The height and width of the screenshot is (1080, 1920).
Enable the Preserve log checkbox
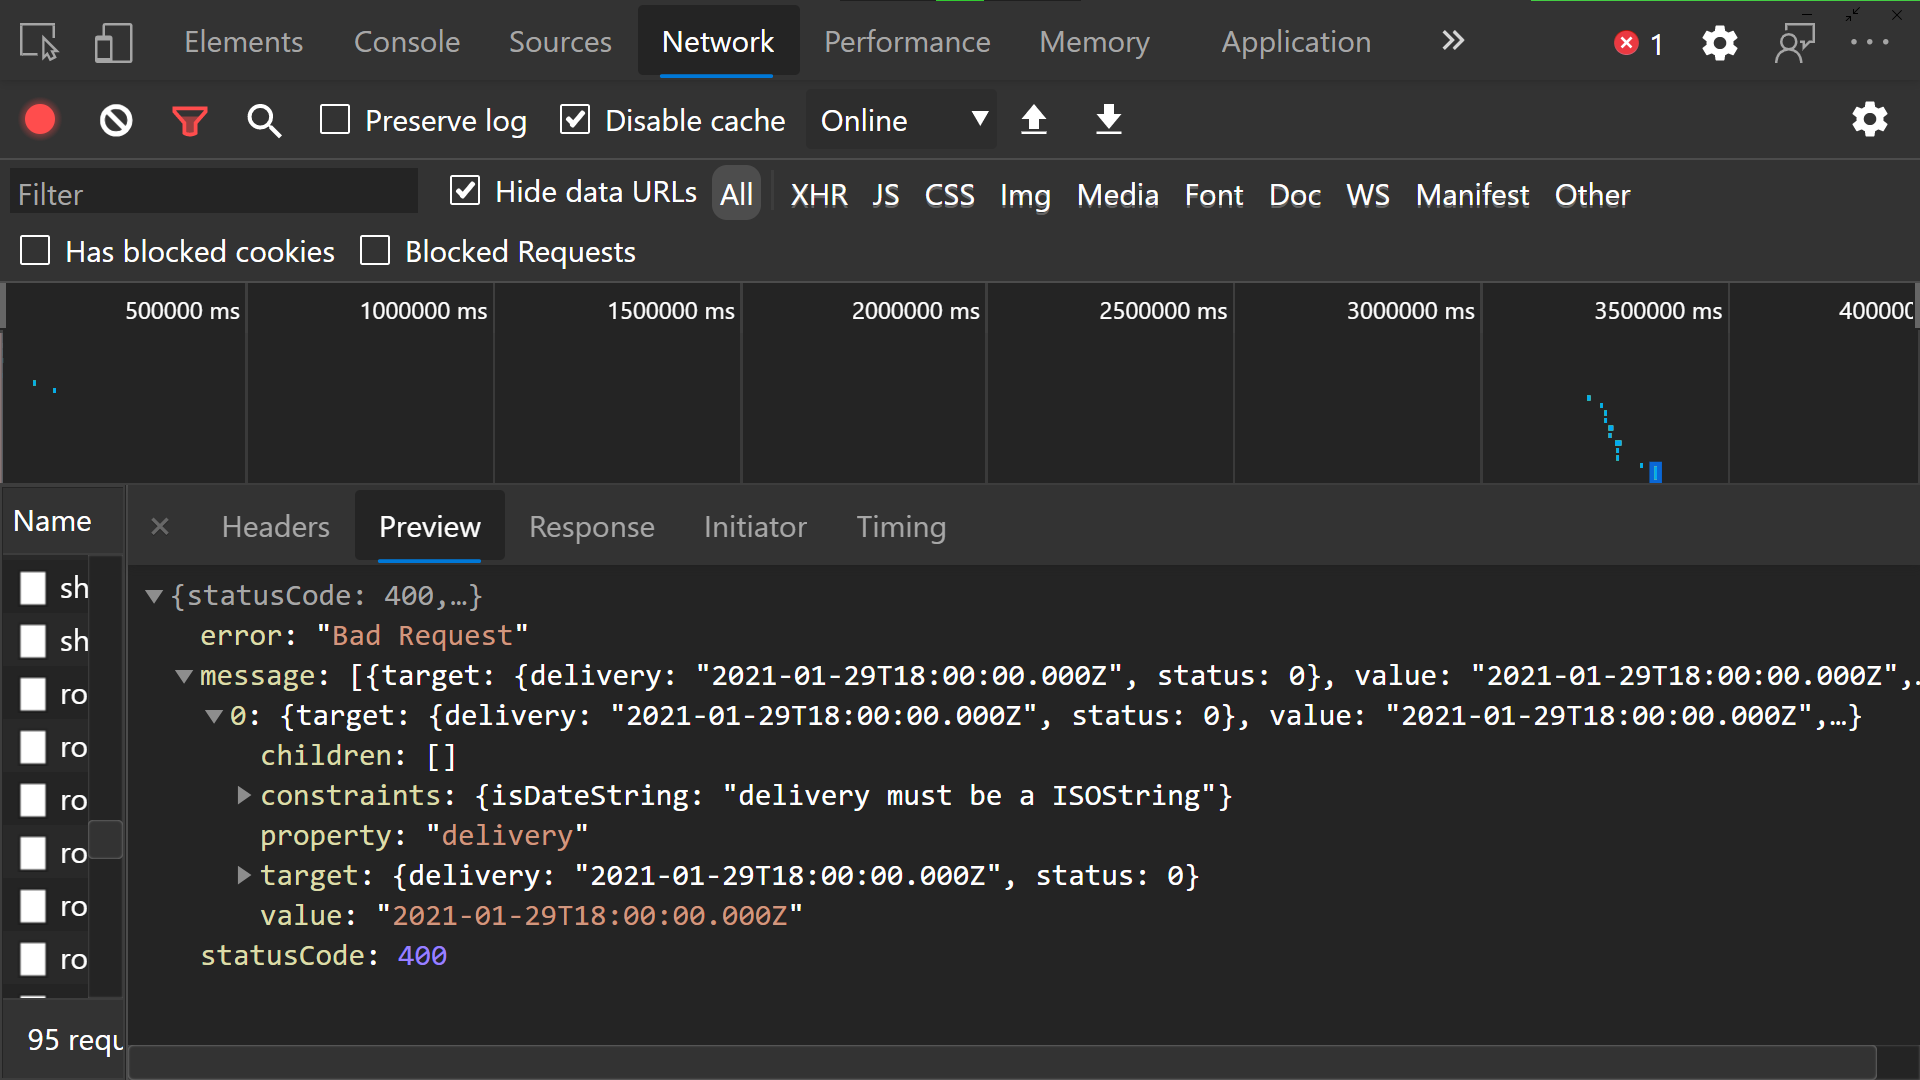[x=335, y=120]
